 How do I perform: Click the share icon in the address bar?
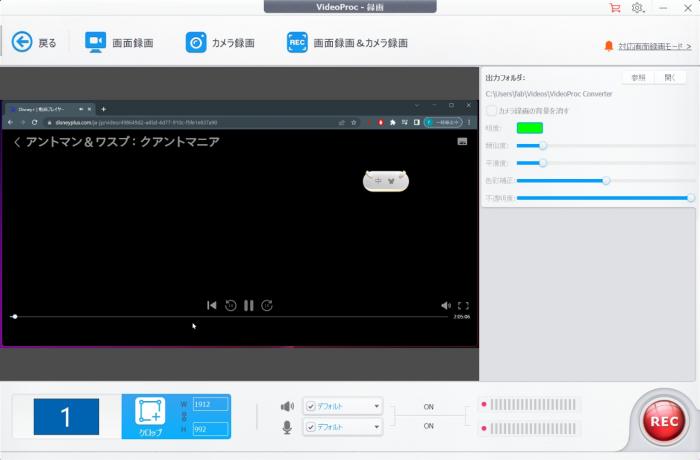pos(342,122)
